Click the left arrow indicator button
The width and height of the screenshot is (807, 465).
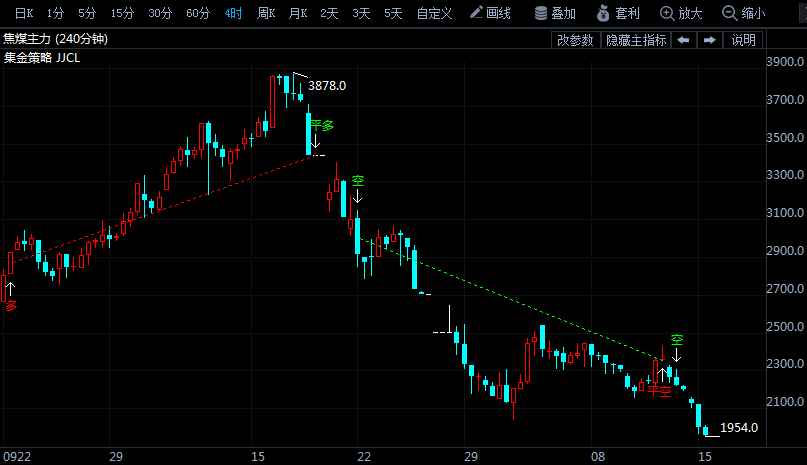pos(683,40)
